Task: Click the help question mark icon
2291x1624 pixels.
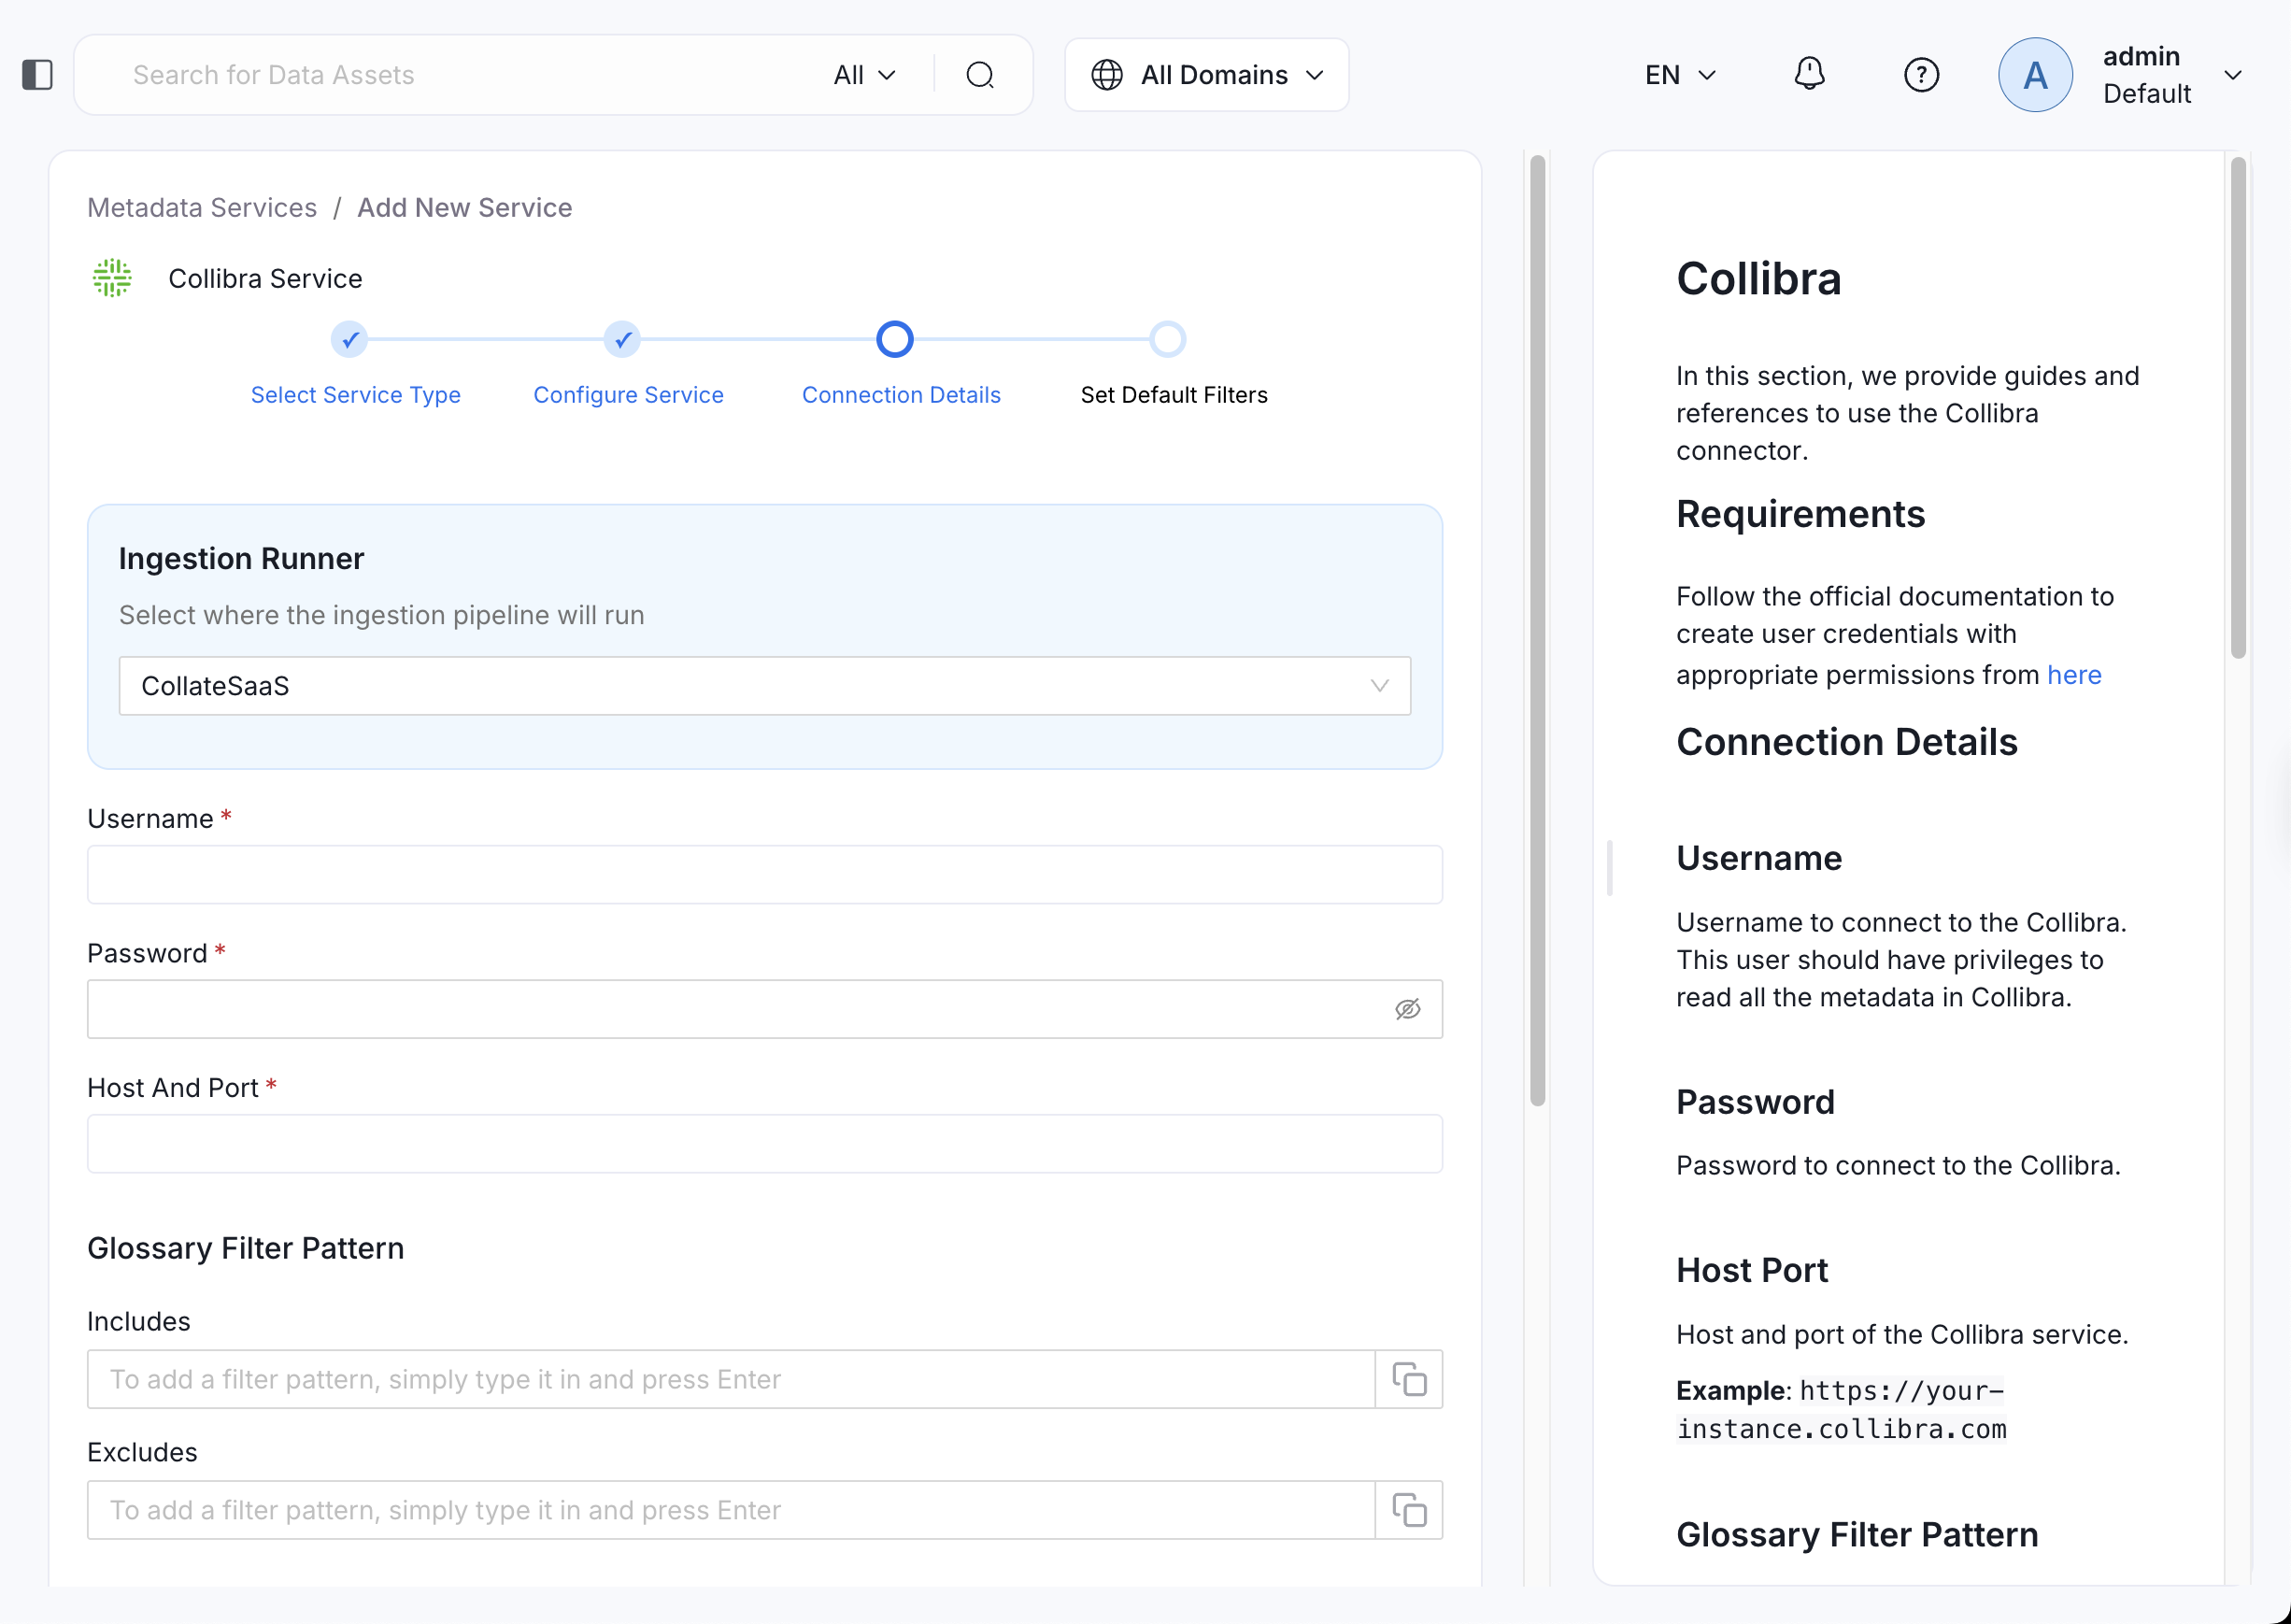Action: [x=1921, y=74]
